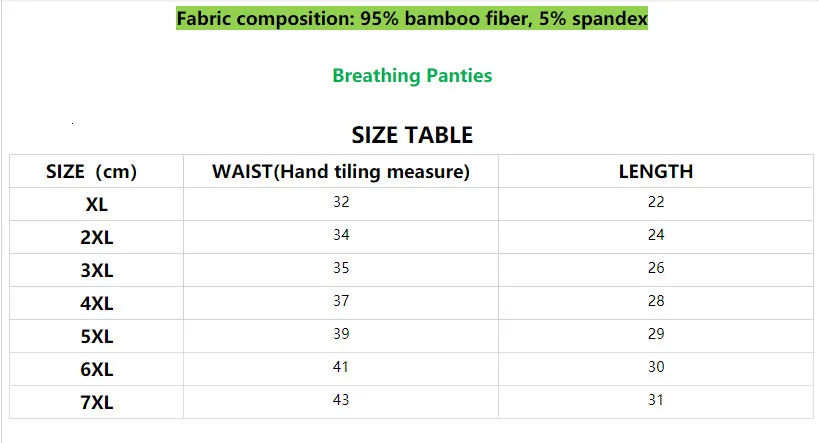Click the length value 26
The image size is (819, 443).
[656, 268]
